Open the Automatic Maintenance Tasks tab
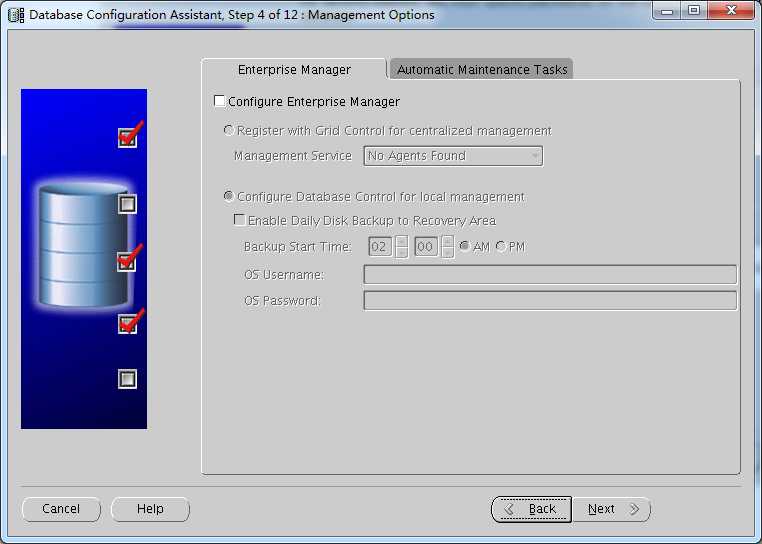 482,70
